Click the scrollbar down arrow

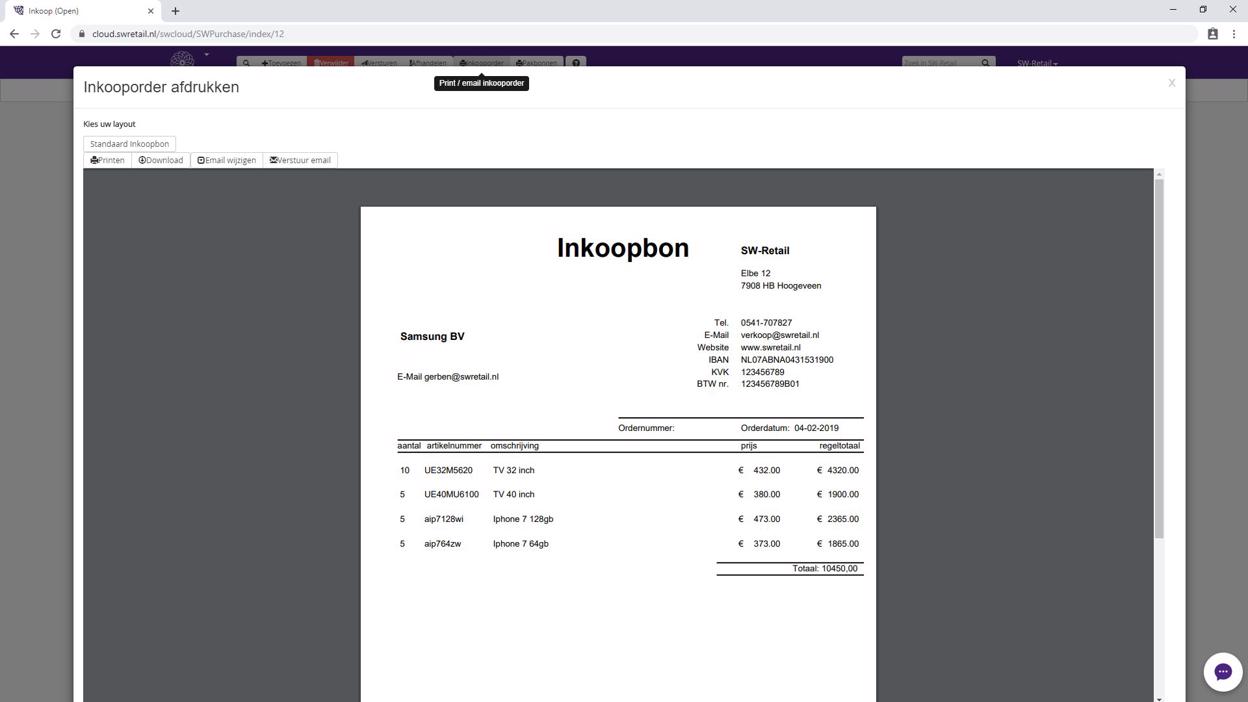tap(1159, 698)
